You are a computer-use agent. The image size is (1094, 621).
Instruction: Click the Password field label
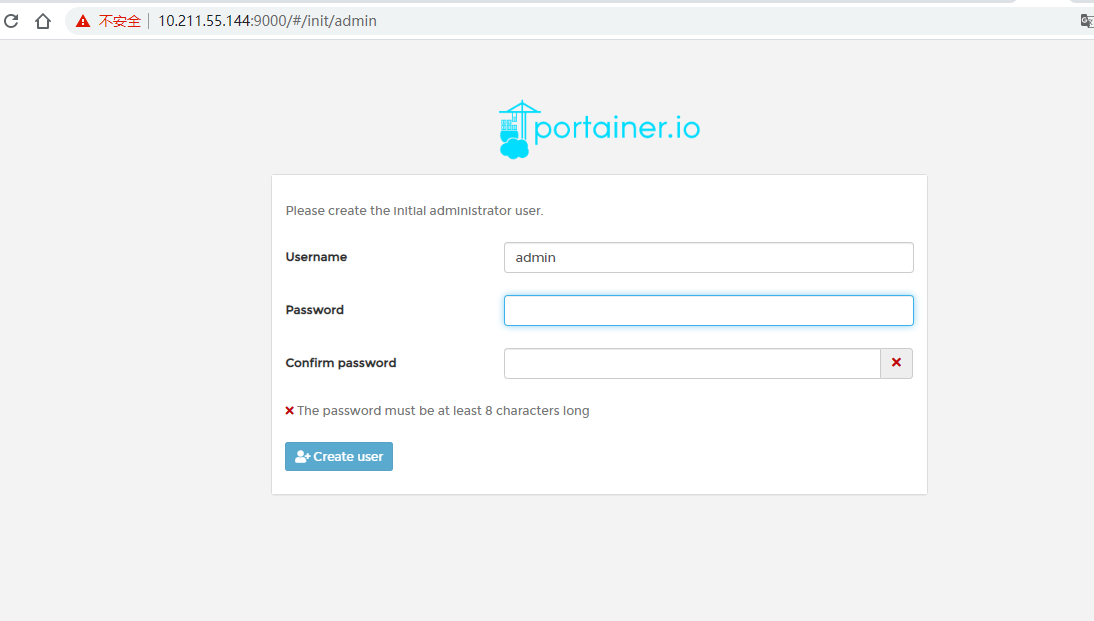click(x=314, y=310)
